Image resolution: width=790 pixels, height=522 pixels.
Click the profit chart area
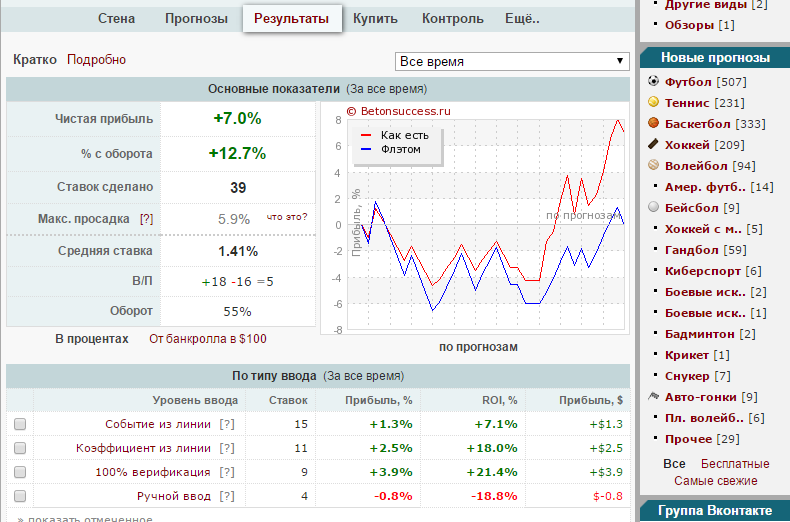[x=475, y=218]
